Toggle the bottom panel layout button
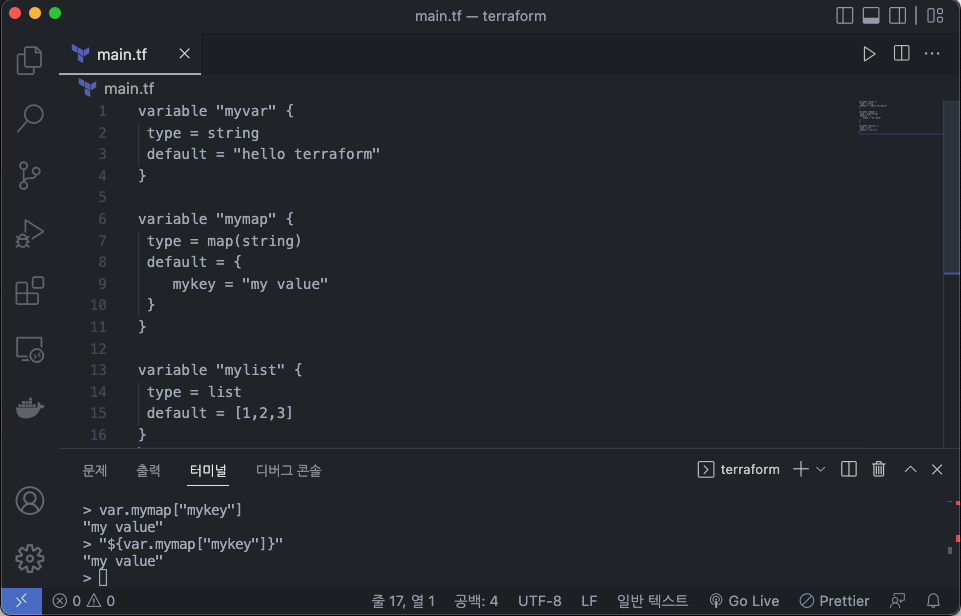Viewport: 961px width, 616px height. pyautogui.click(x=871, y=15)
